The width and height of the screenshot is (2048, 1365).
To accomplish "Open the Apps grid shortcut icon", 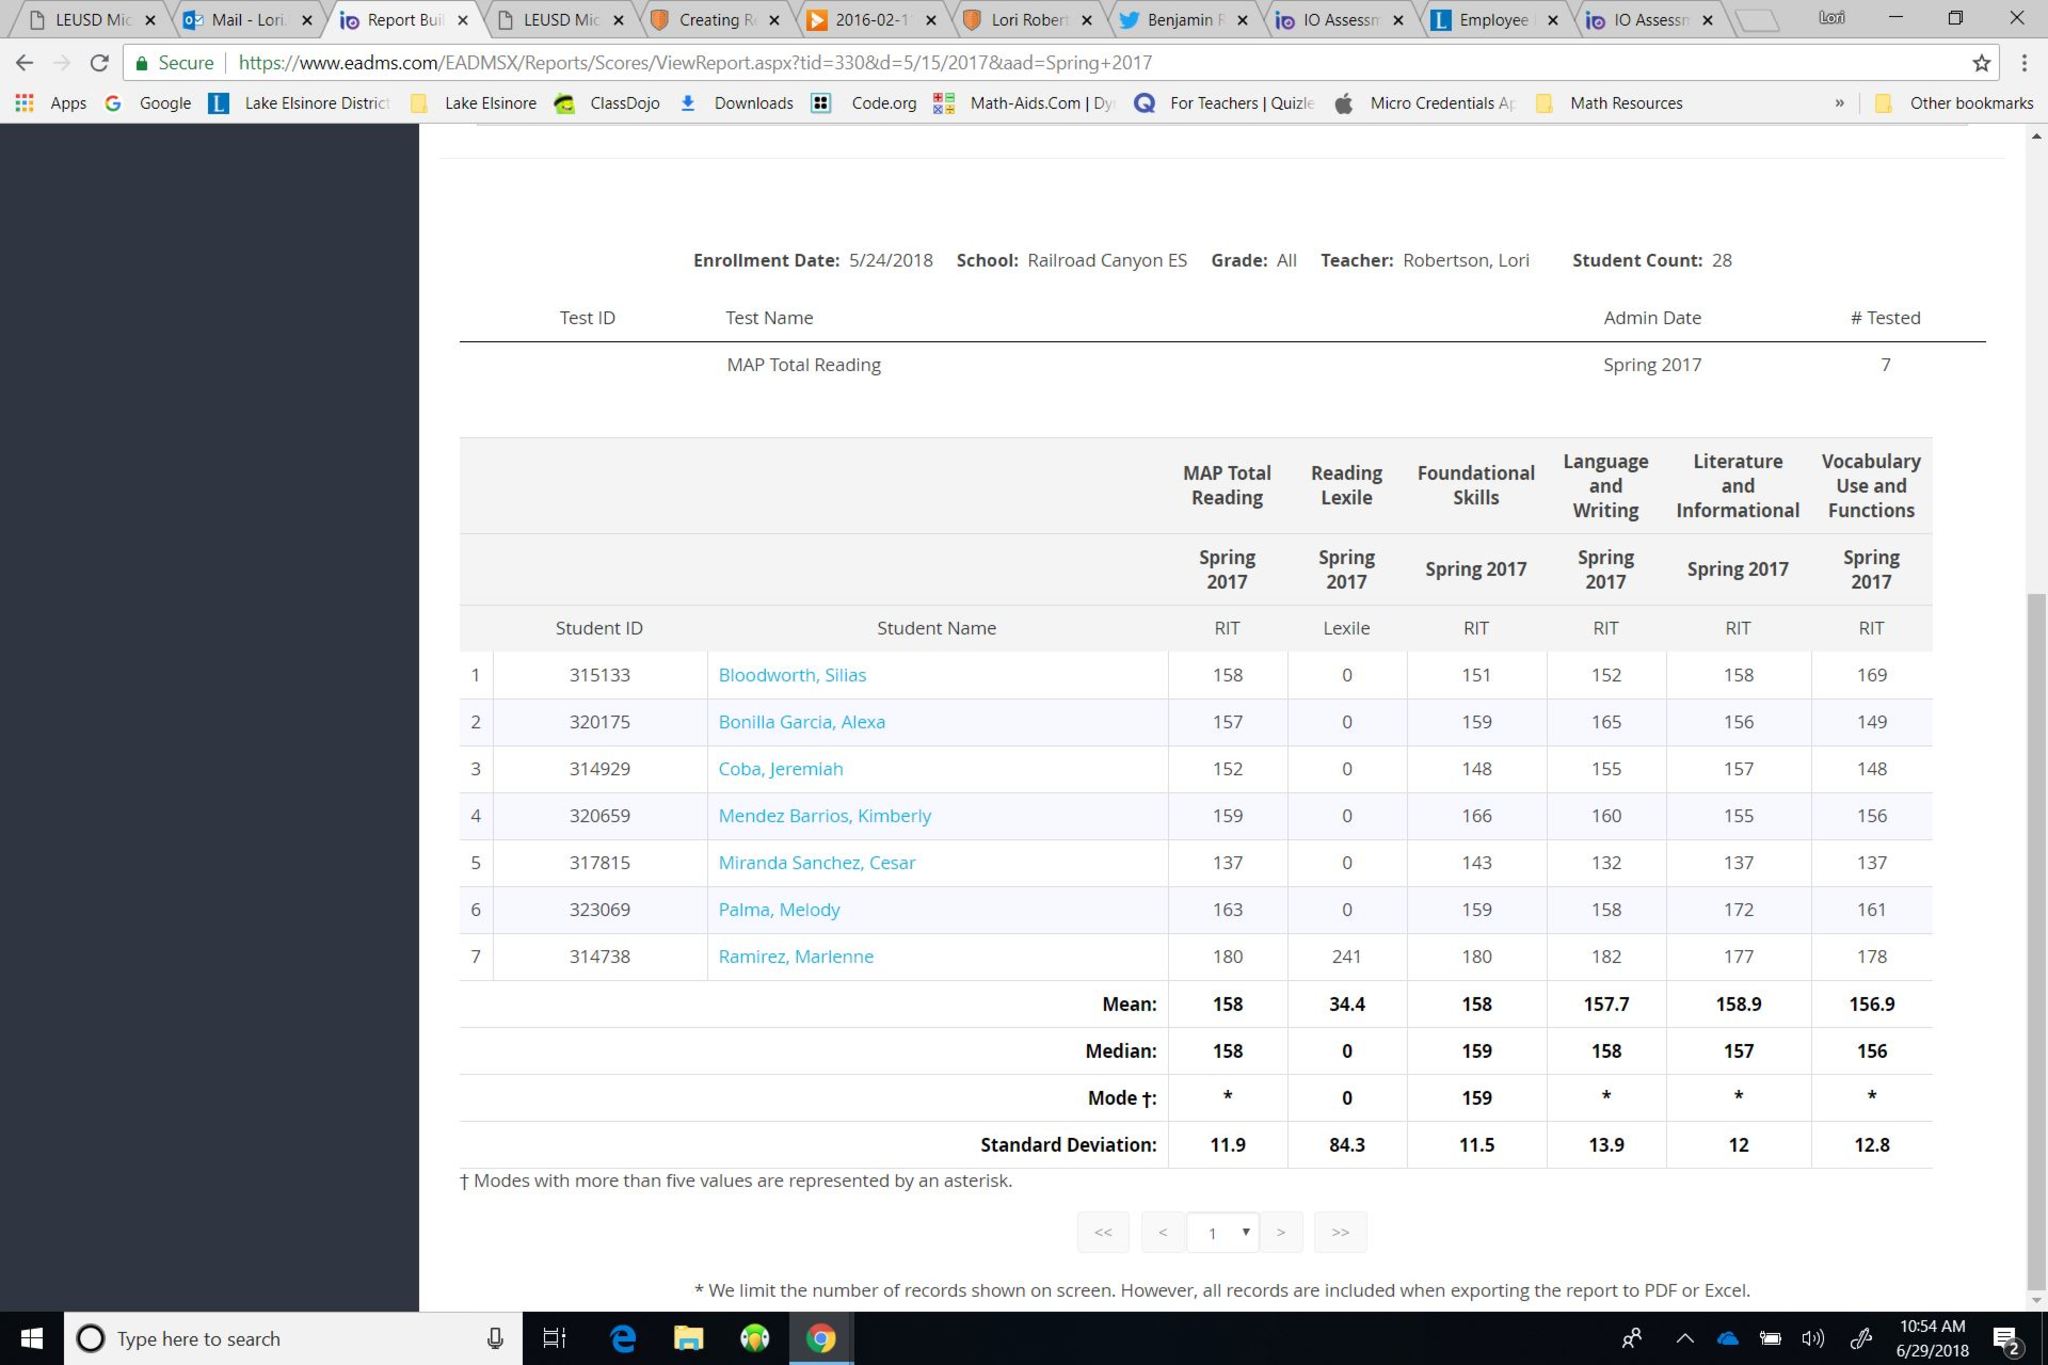I will 25,103.
